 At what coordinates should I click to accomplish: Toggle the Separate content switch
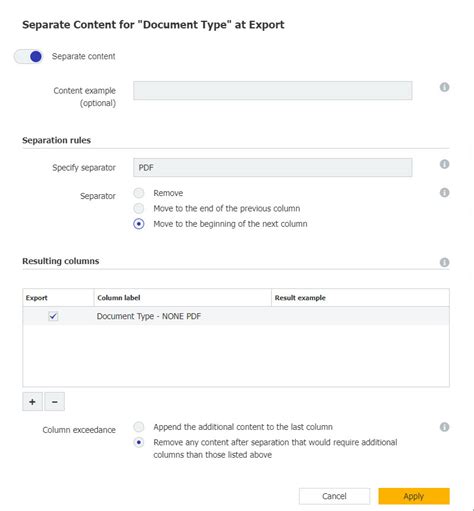(x=28, y=56)
